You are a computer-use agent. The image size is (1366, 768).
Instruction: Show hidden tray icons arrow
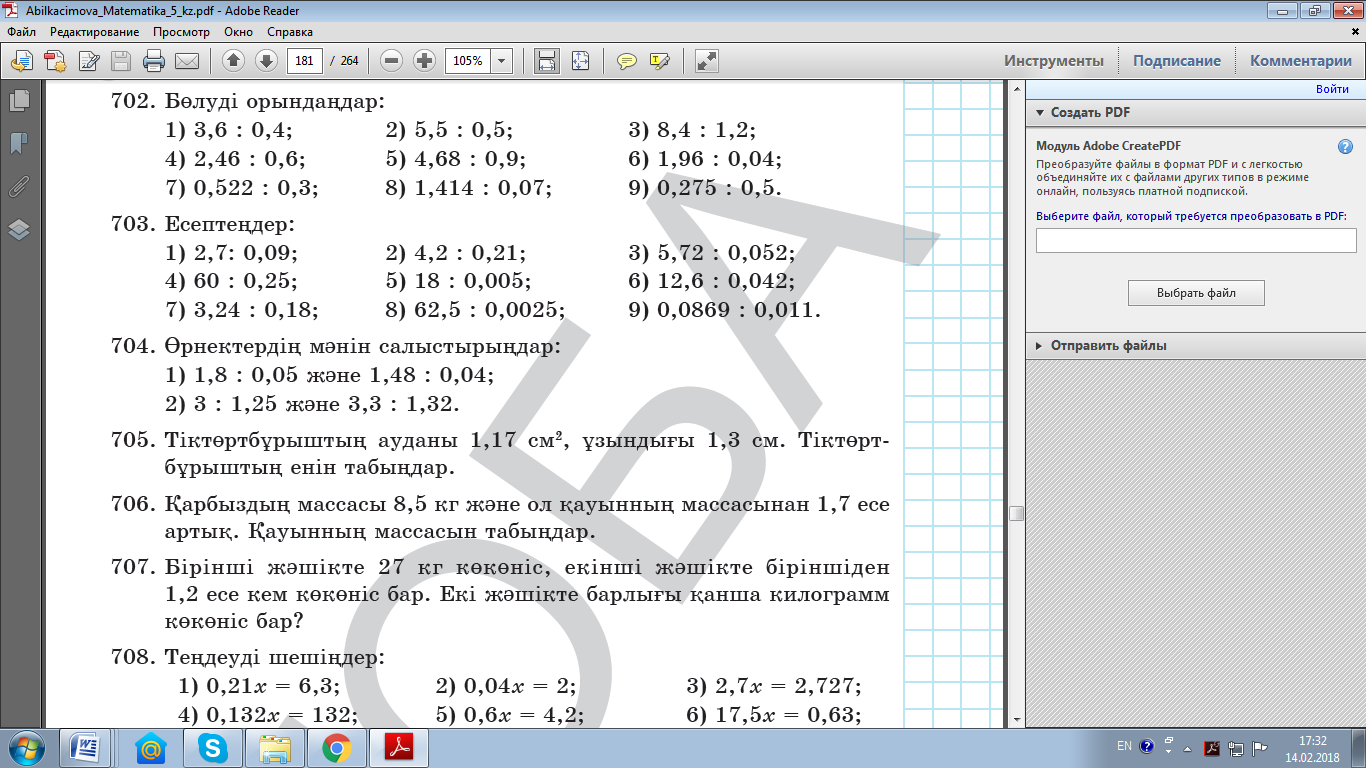[1187, 748]
